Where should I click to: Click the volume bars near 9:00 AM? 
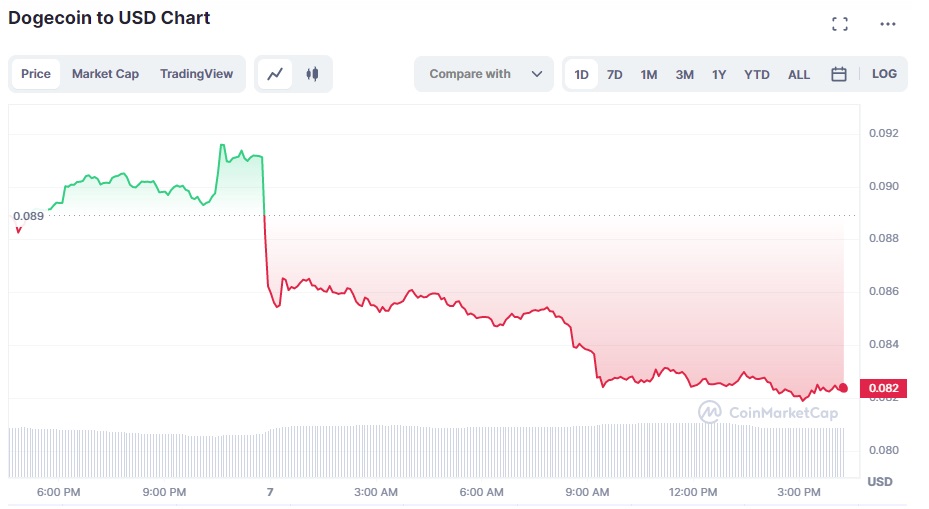tap(587, 452)
